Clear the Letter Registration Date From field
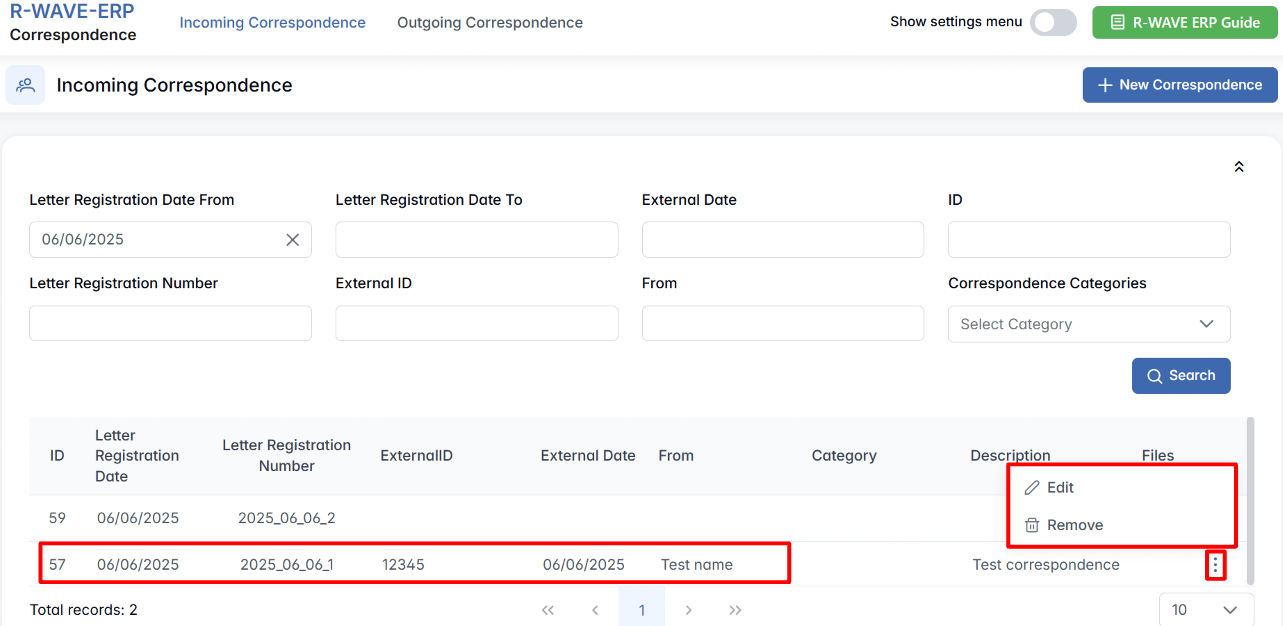Screen dimensions: 1283x626 [x=292, y=240]
